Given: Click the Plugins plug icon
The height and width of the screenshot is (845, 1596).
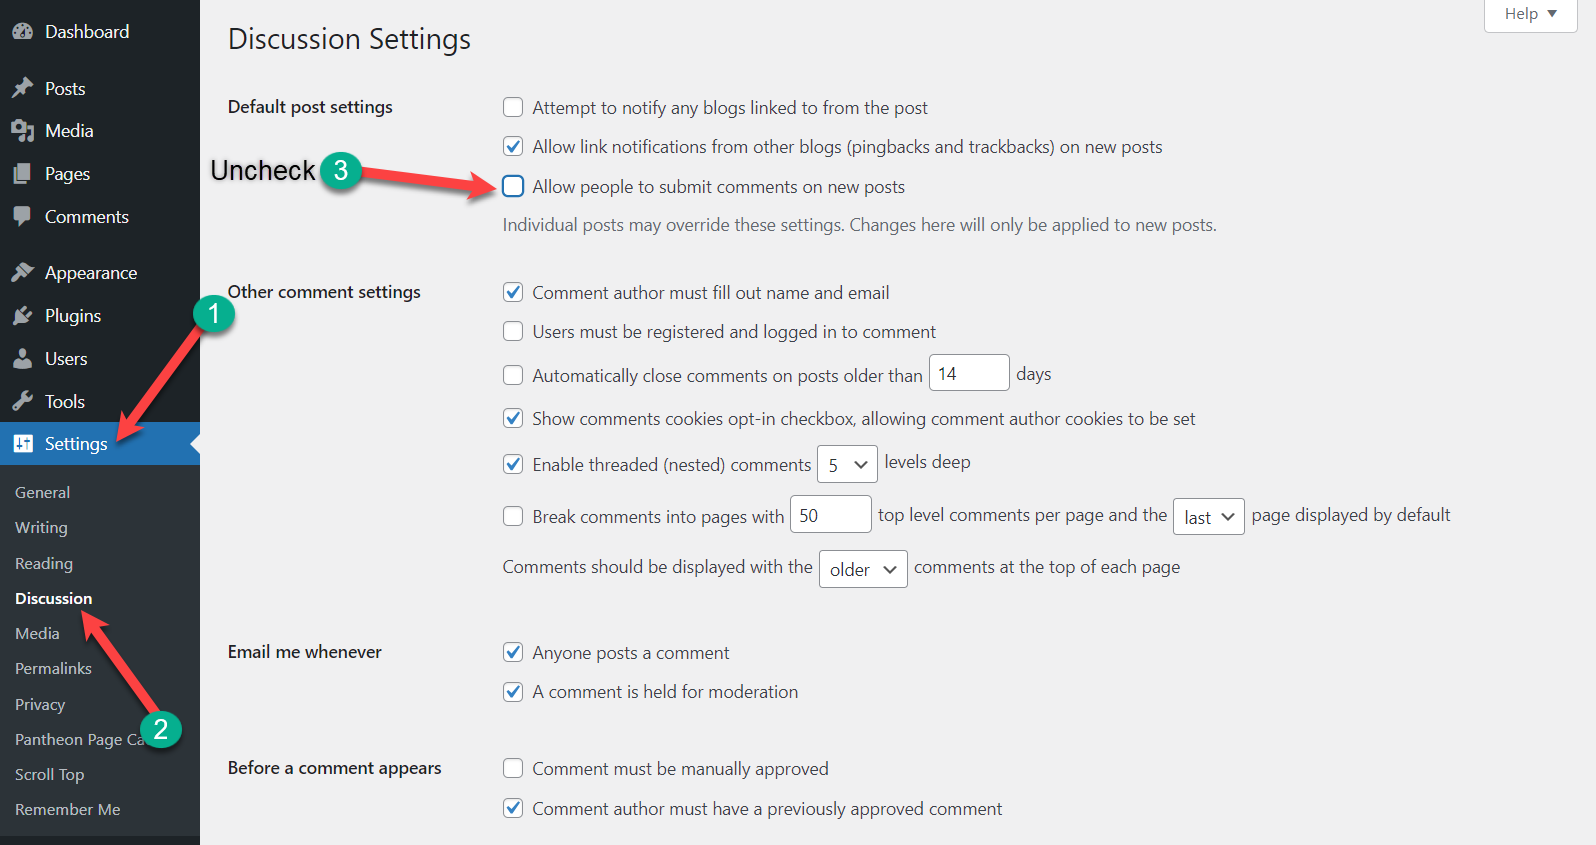Looking at the screenshot, I should tap(22, 316).
